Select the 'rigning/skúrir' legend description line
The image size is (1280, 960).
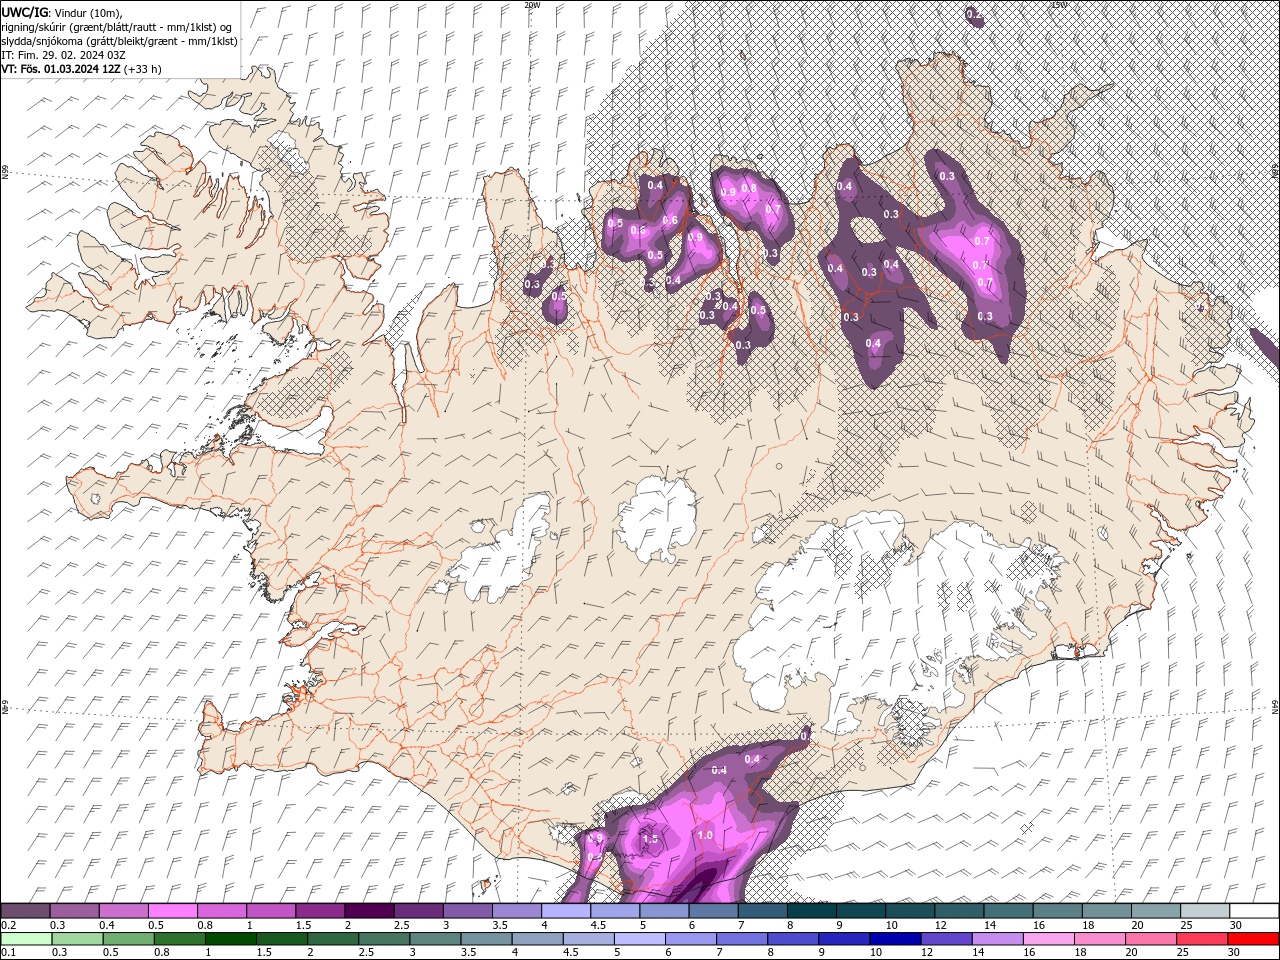(x=120, y=26)
